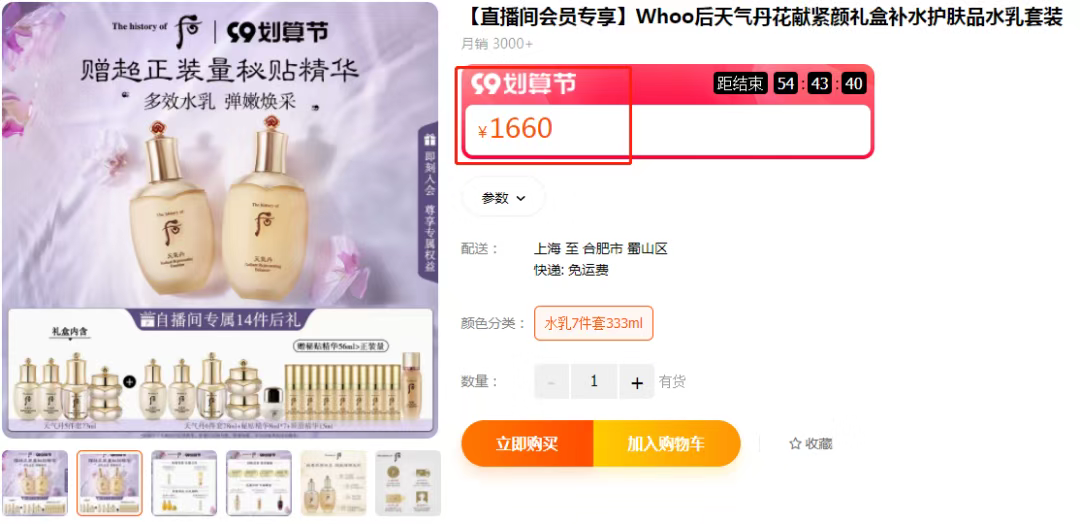Open the 即刻入会 membership side banner
1080x524 pixels.
[x=429, y=204]
